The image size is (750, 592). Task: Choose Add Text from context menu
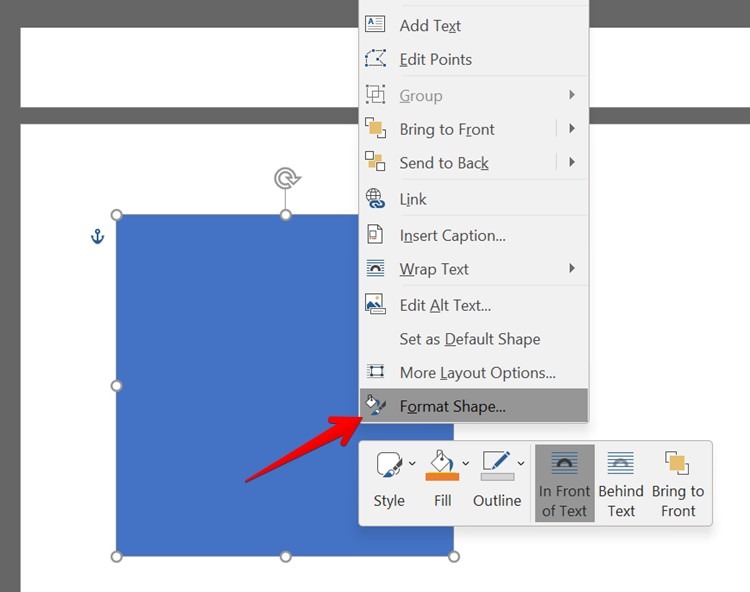(x=474, y=25)
